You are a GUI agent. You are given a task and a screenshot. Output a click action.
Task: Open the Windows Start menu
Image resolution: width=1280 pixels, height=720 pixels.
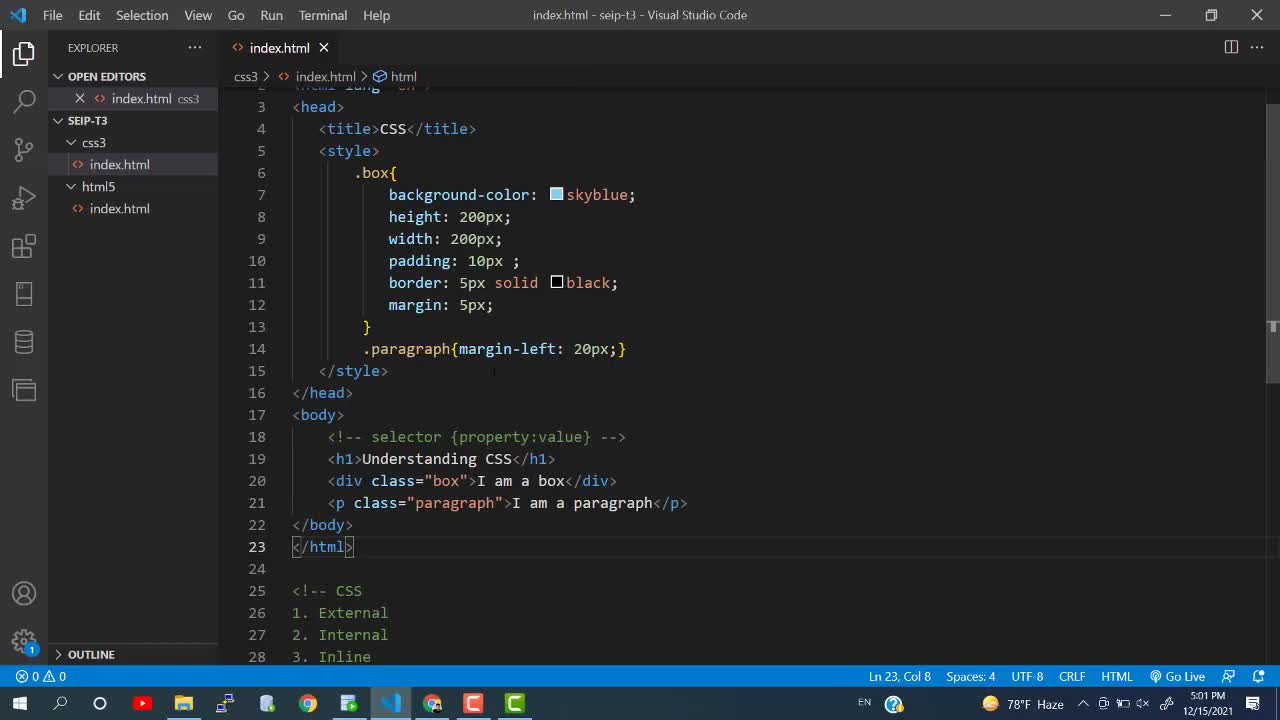pos(19,704)
